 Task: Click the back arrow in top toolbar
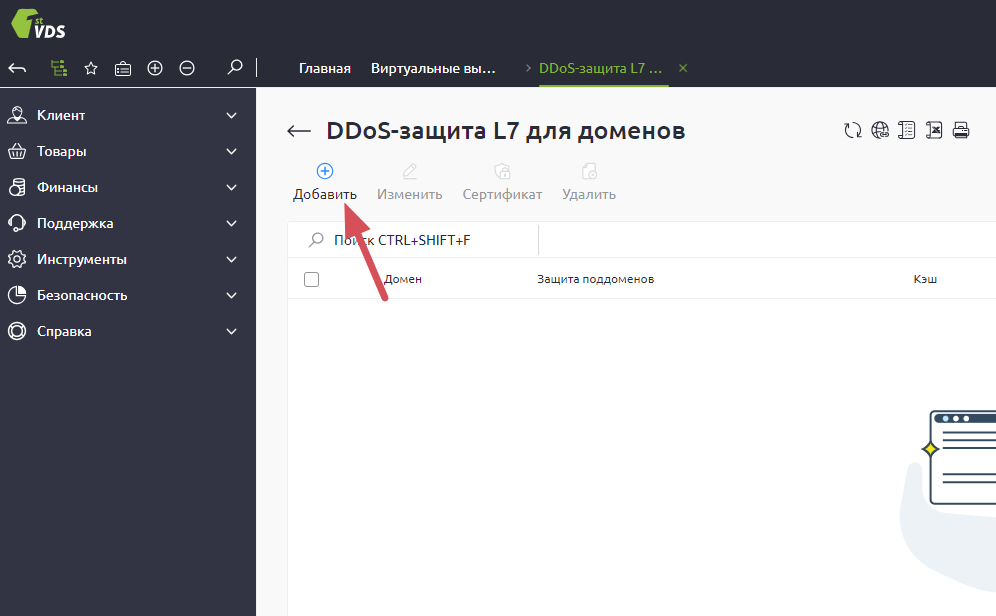(x=17, y=68)
